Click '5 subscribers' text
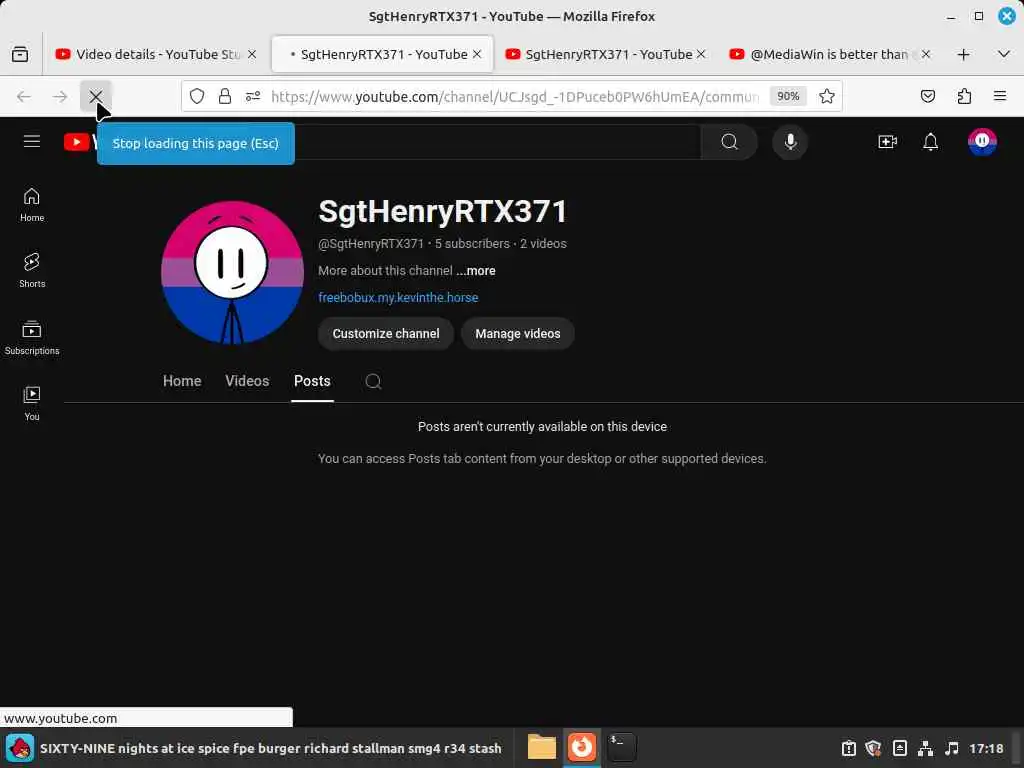 (x=472, y=244)
